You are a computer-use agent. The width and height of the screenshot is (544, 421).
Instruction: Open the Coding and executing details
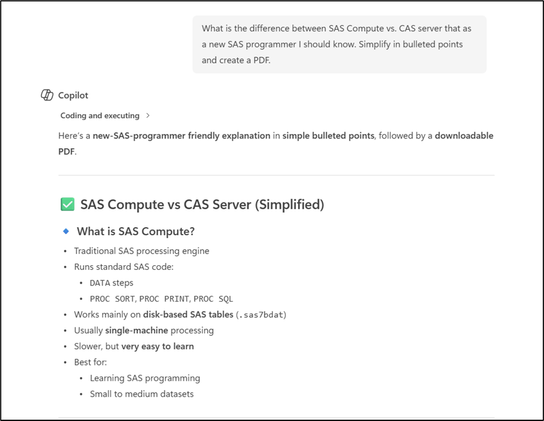(100, 116)
